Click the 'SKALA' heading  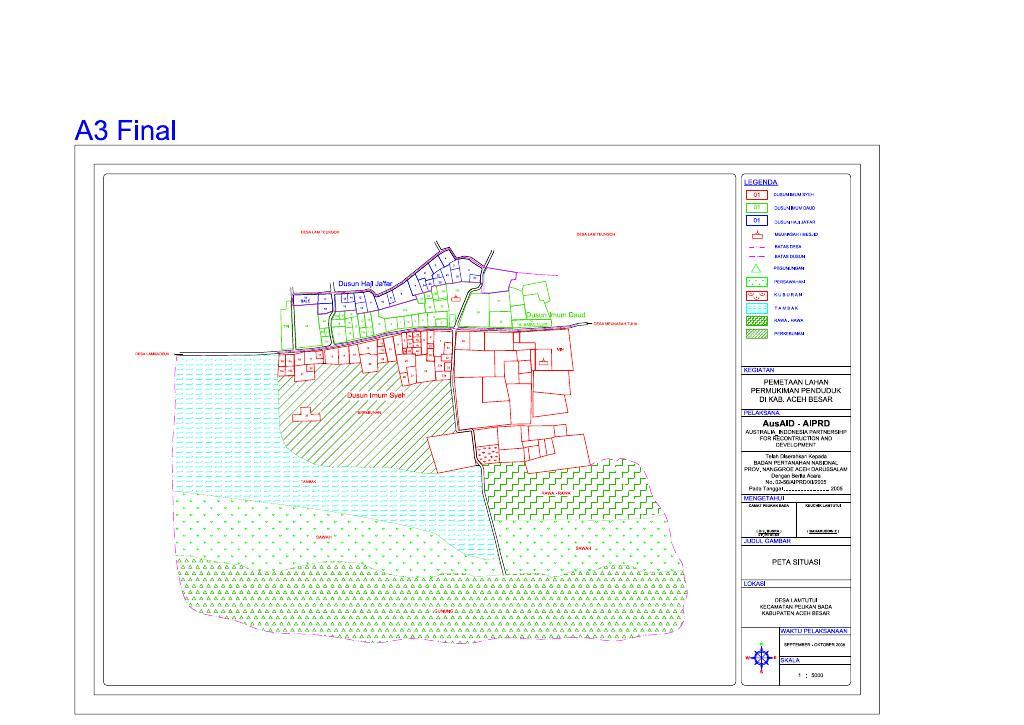tap(790, 660)
